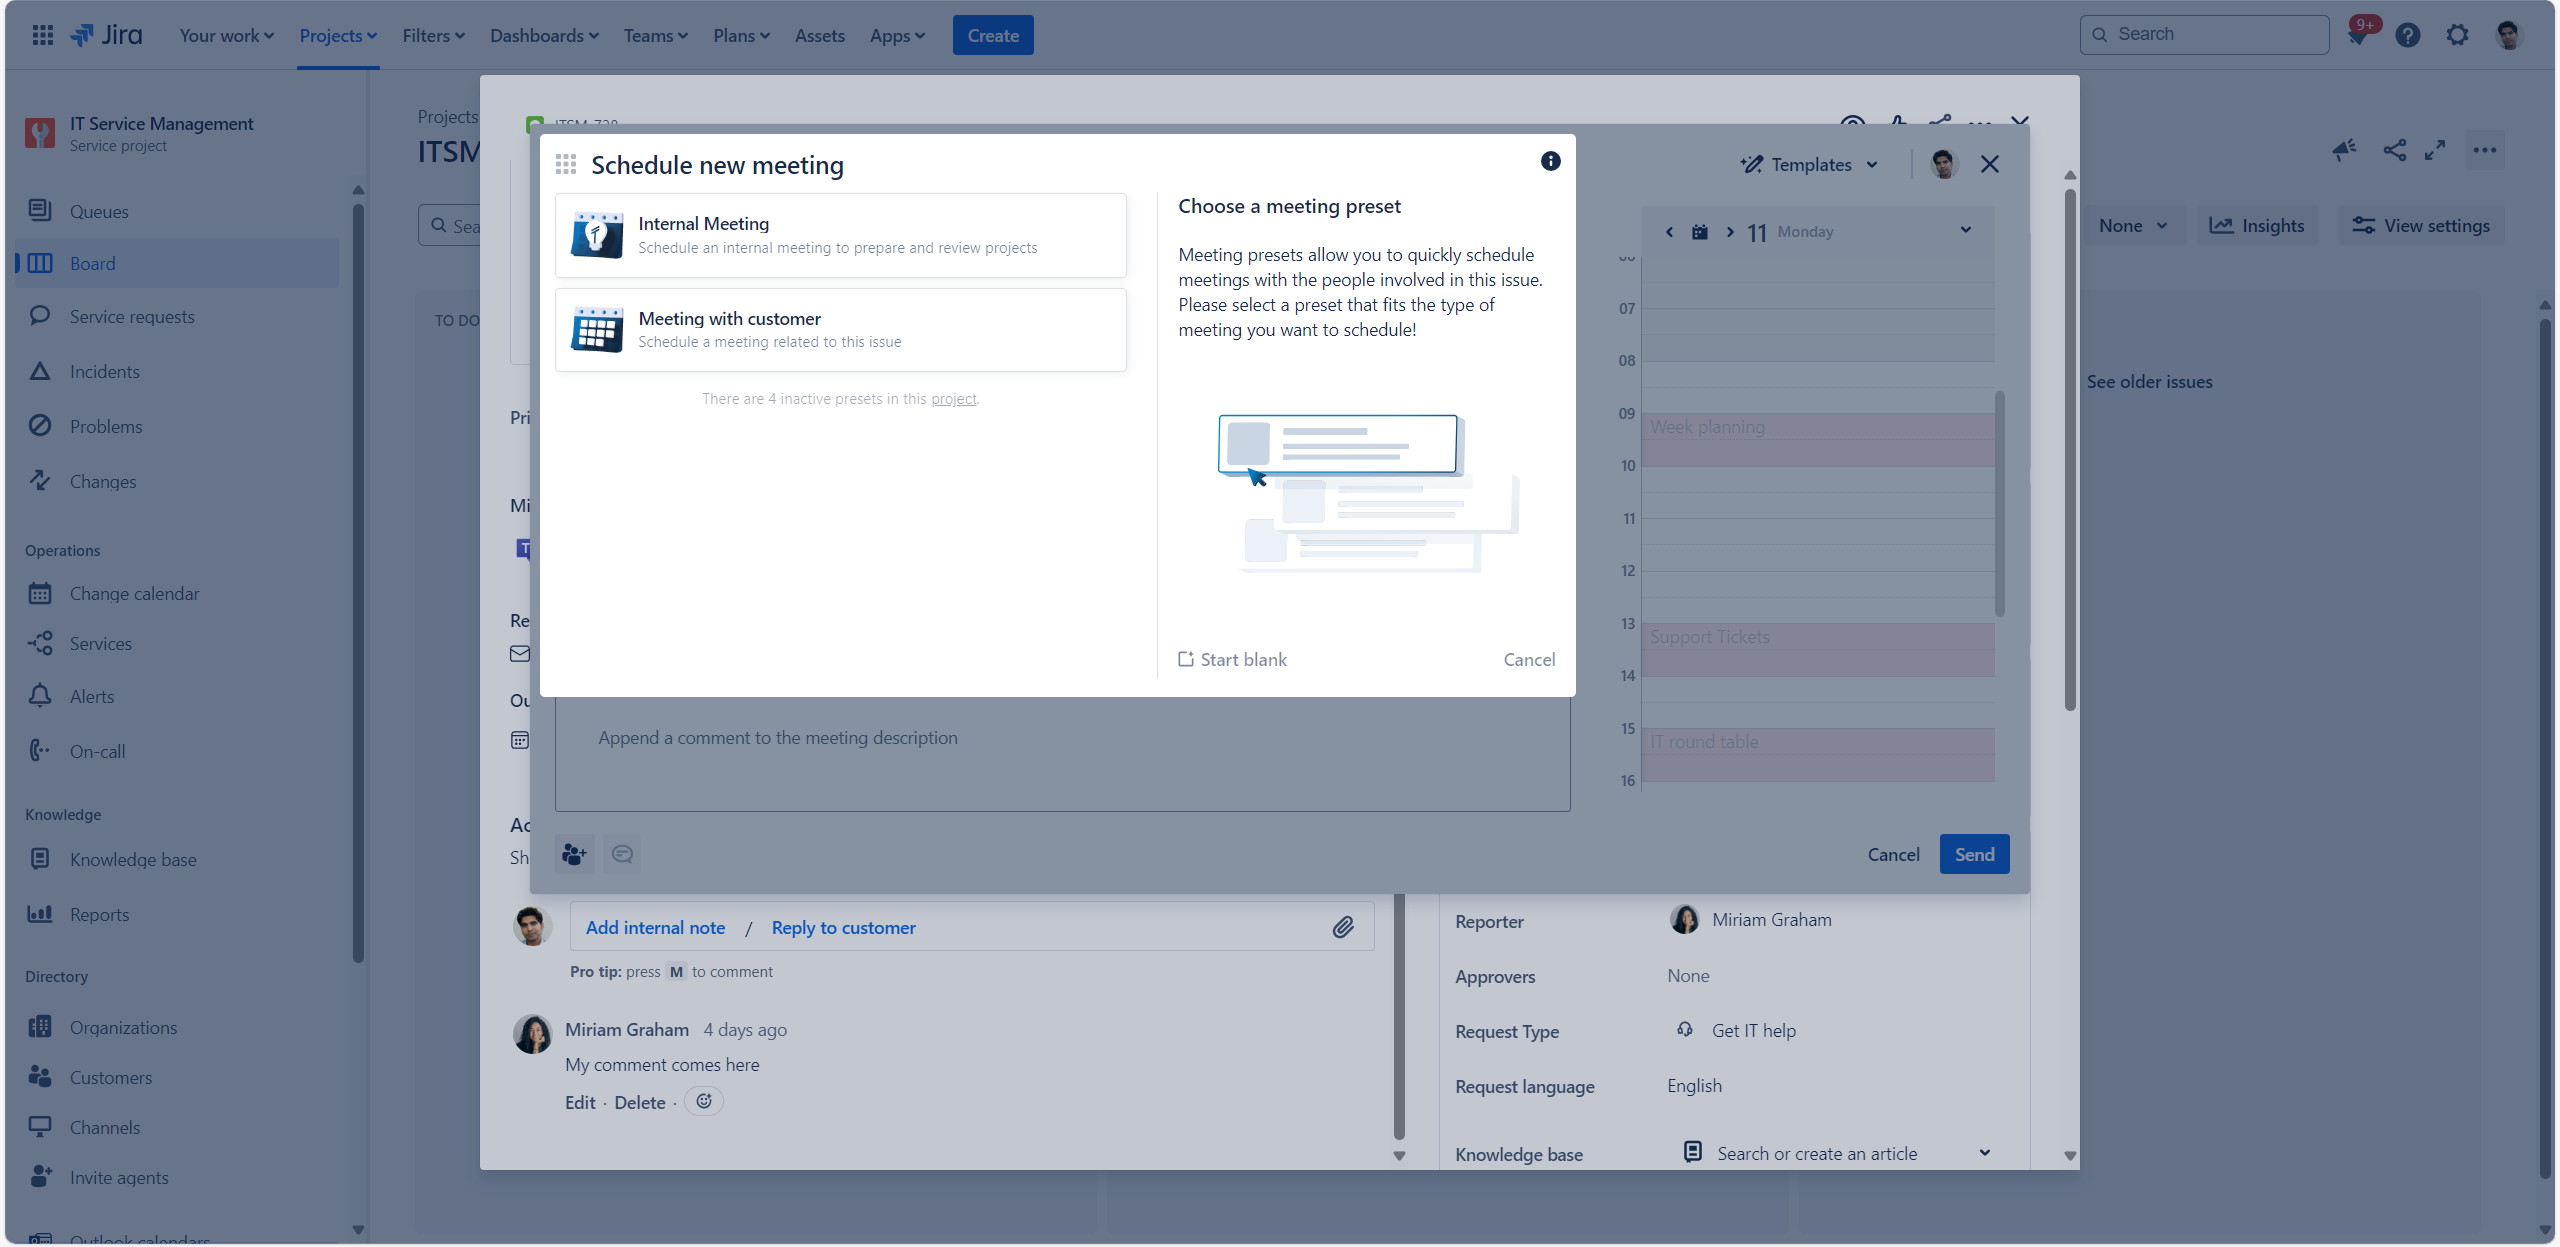Click the attachment paperclip icon
Viewport: 2560px width, 1247px height.
[x=1343, y=927]
